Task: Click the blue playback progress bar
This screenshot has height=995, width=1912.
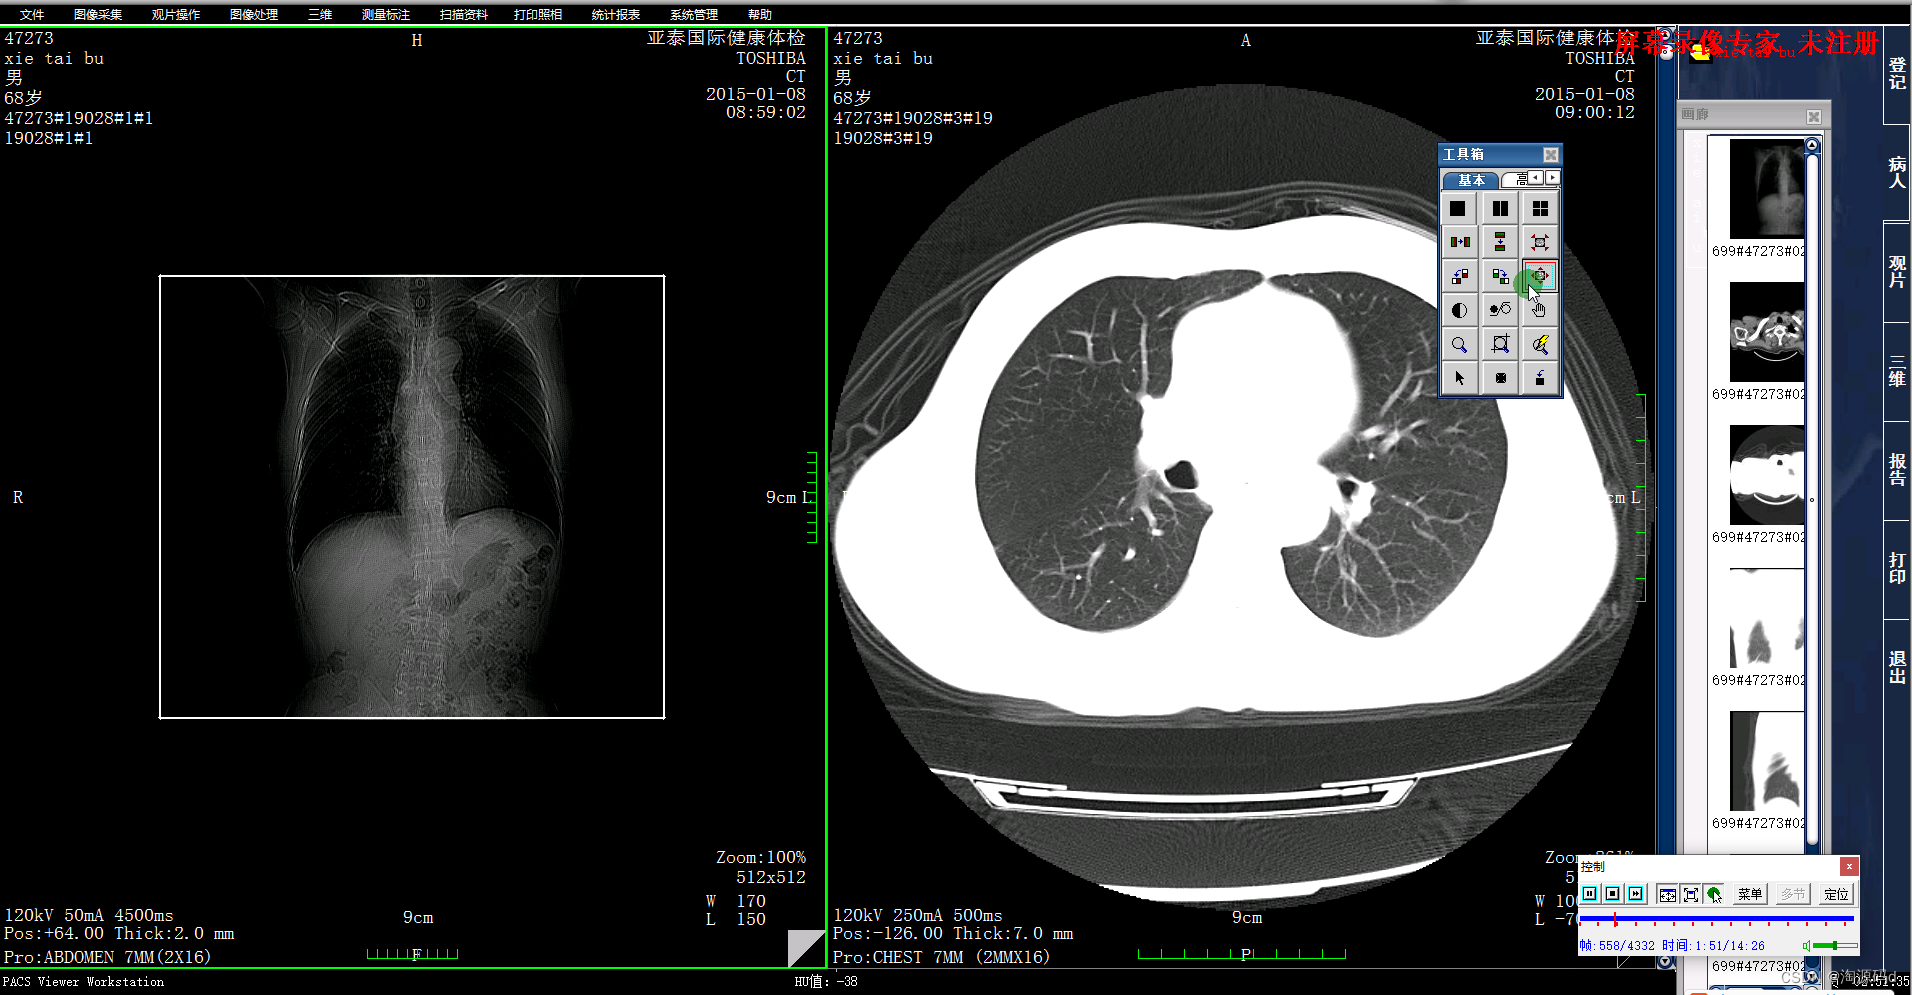Action: coord(1716,918)
